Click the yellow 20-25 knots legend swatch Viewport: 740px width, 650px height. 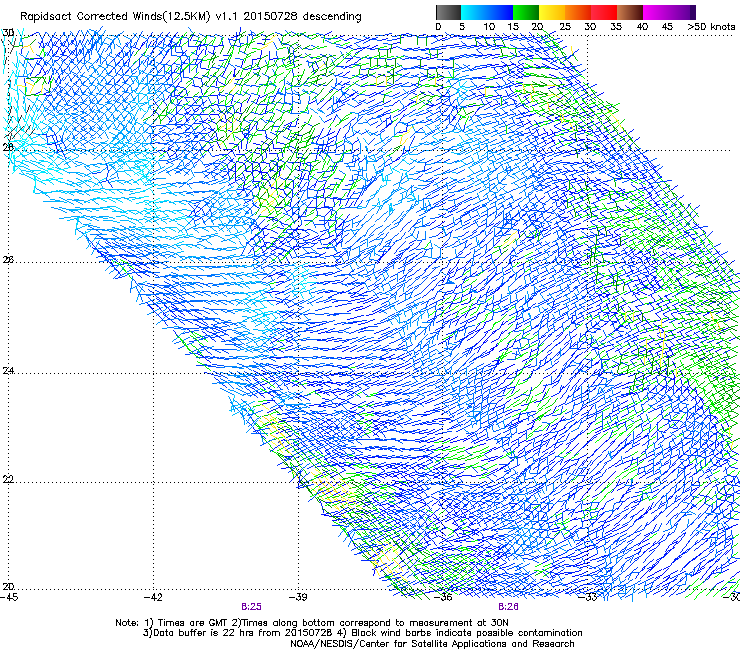552,12
